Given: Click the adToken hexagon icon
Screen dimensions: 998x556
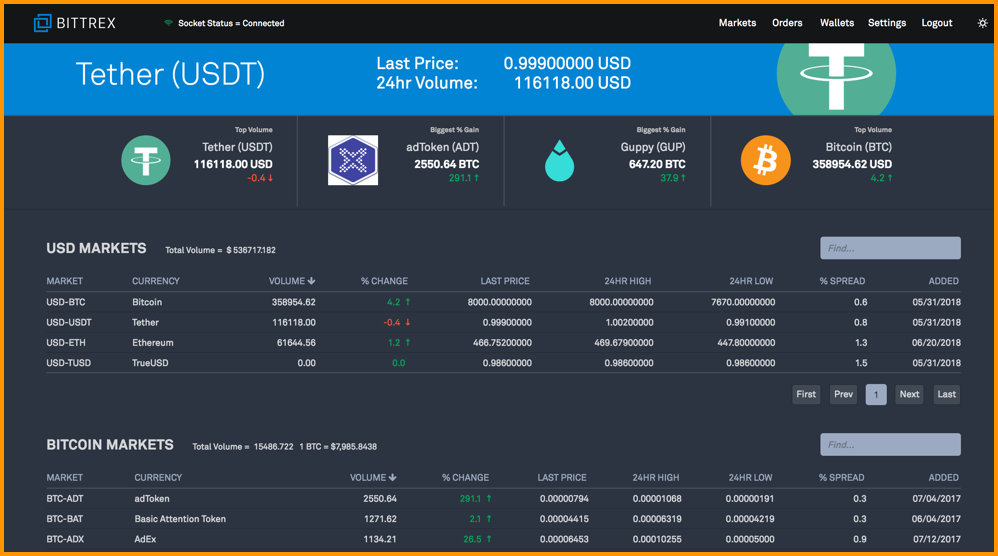Looking at the screenshot, I should click(353, 160).
